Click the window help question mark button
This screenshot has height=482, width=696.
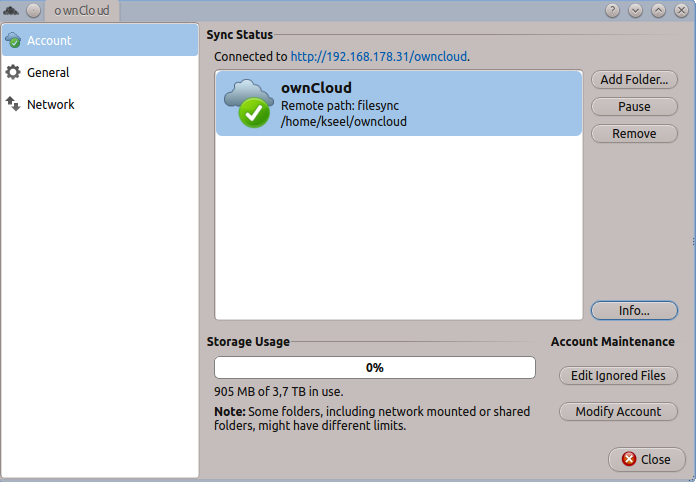point(612,10)
